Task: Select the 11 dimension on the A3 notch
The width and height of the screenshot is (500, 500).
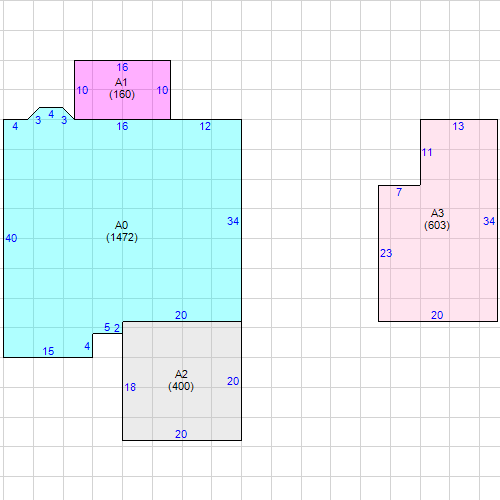Action: (x=427, y=152)
